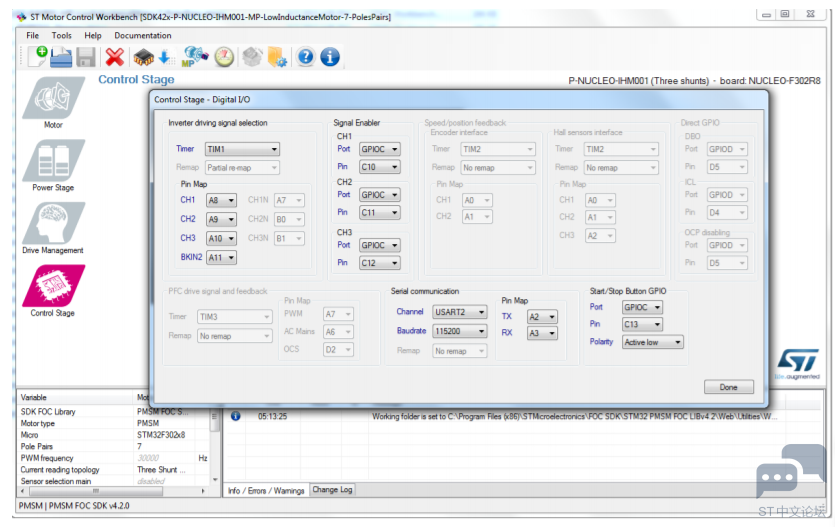Open Start/Stop Button Port GPIOC dropdown
The image size is (835, 527).
(x=642, y=307)
